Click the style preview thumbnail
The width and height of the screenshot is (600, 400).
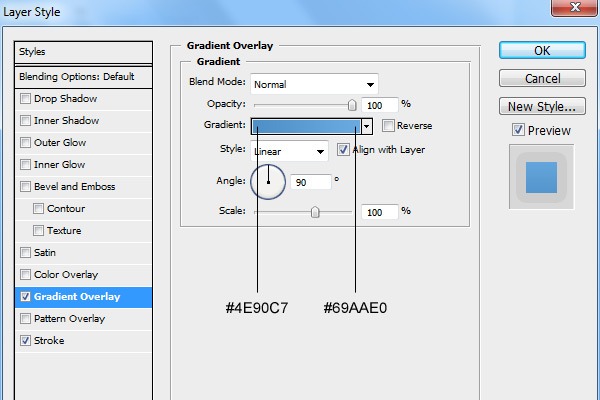(541, 177)
